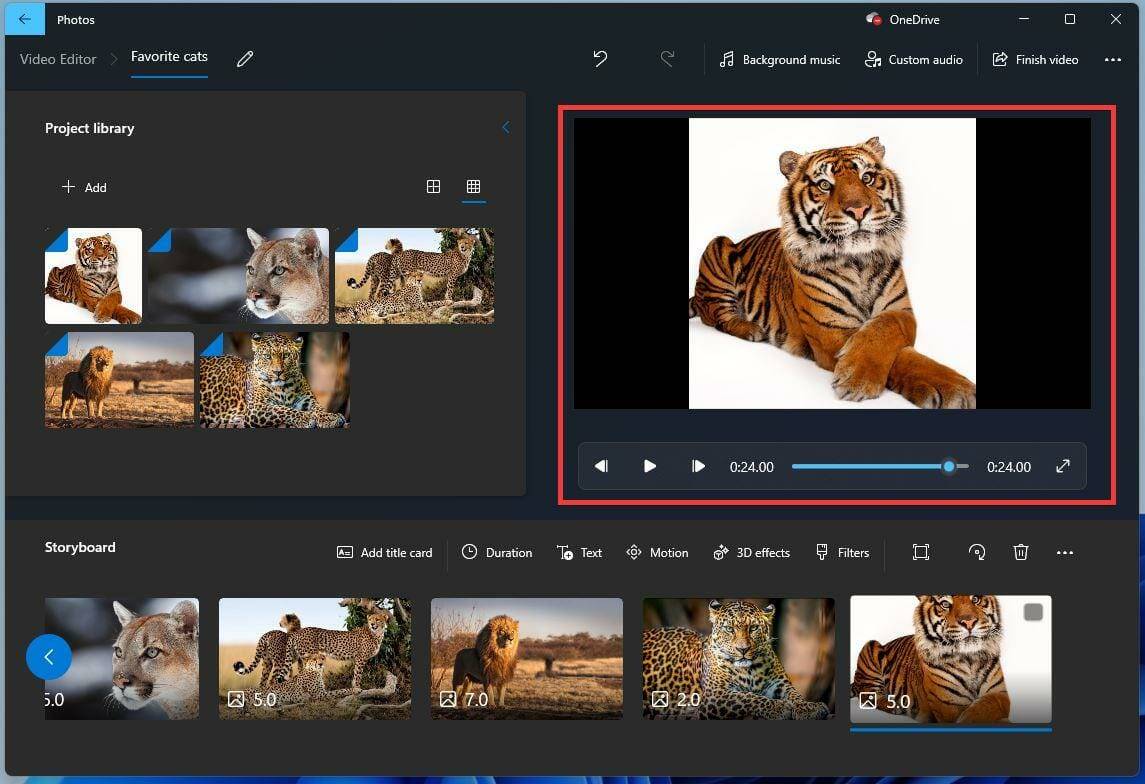Collapse the Project library panel
Image resolution: width=1145 pixels, height=784 pixels.
pyautogui.click(x=505, y=128)
